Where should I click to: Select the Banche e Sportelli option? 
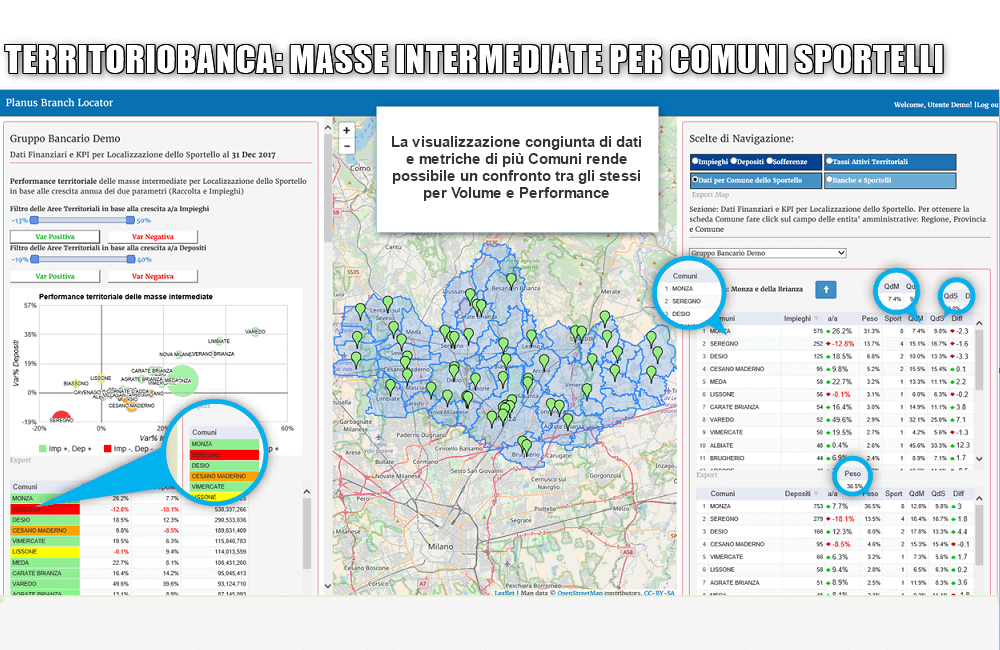coord(890,181)
